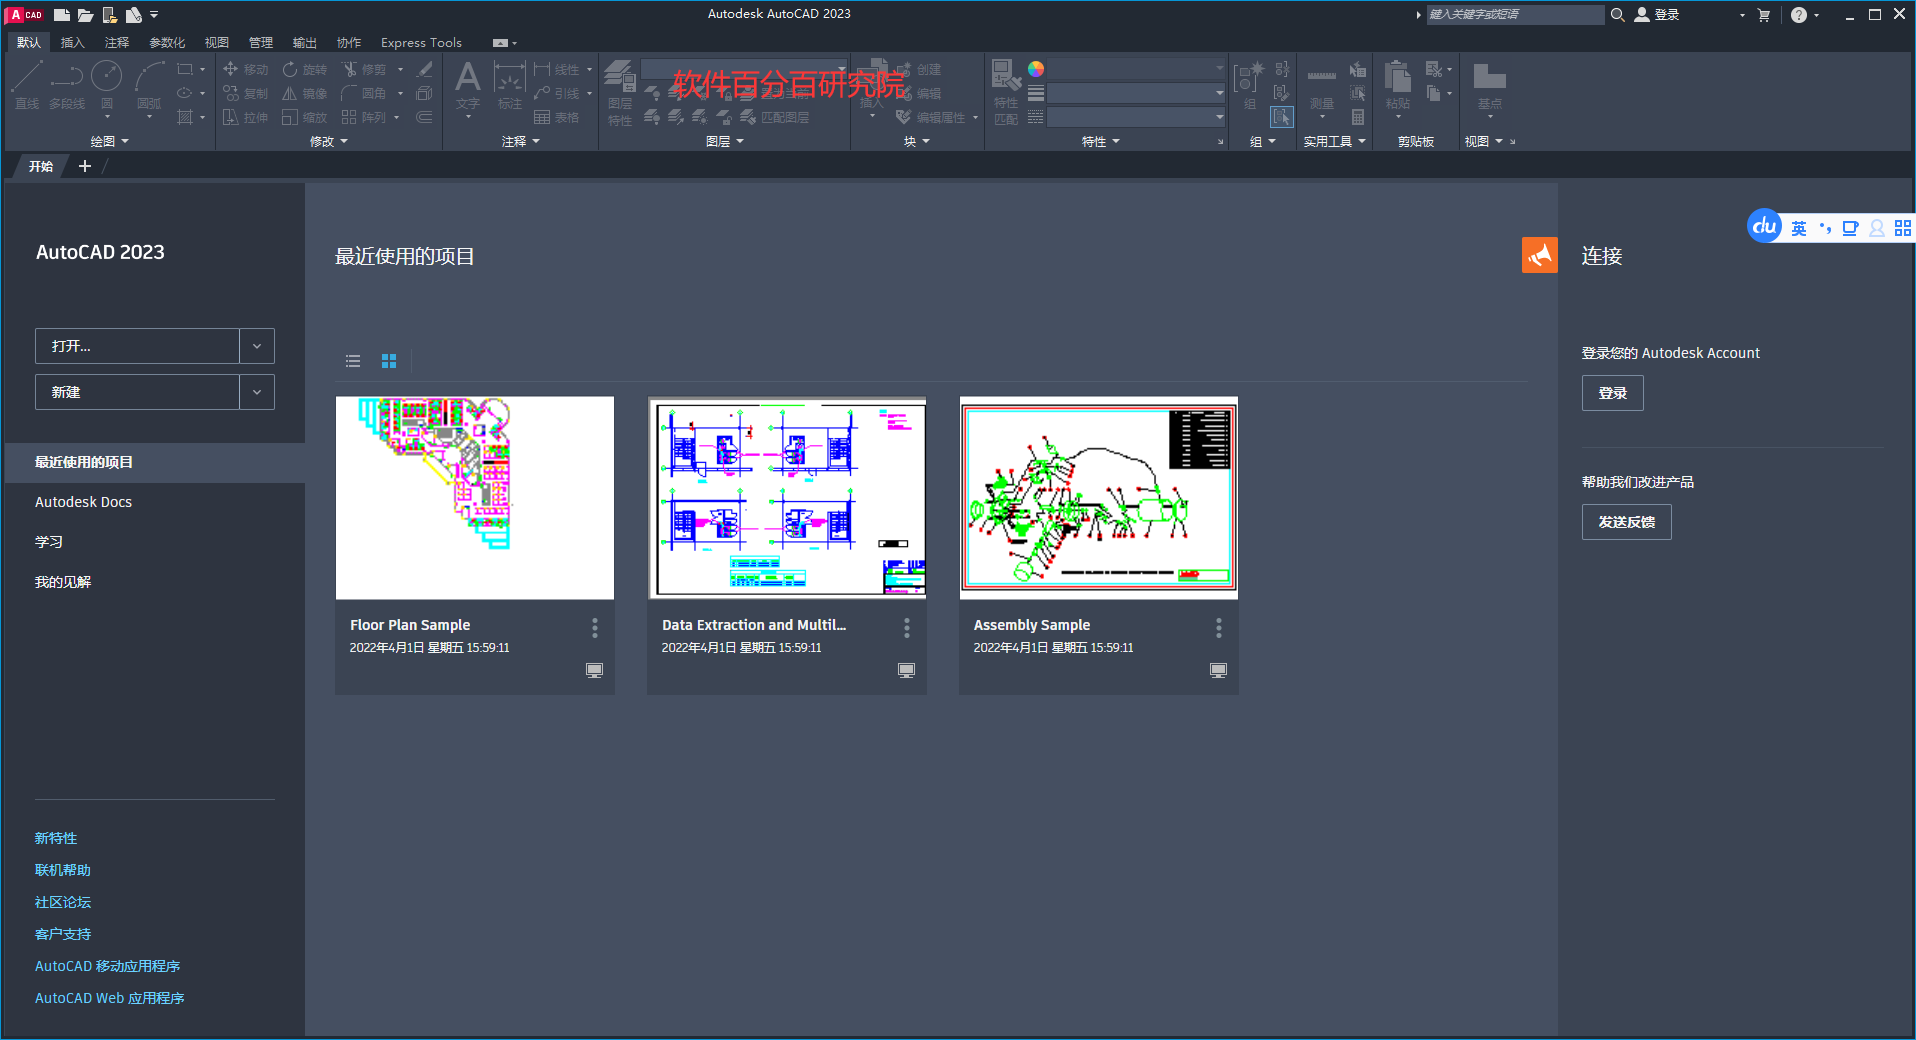This screenshot has width=1916, height=1040.
Task: Open the Floor Plan Sample thumbnail
Action: 475,498
